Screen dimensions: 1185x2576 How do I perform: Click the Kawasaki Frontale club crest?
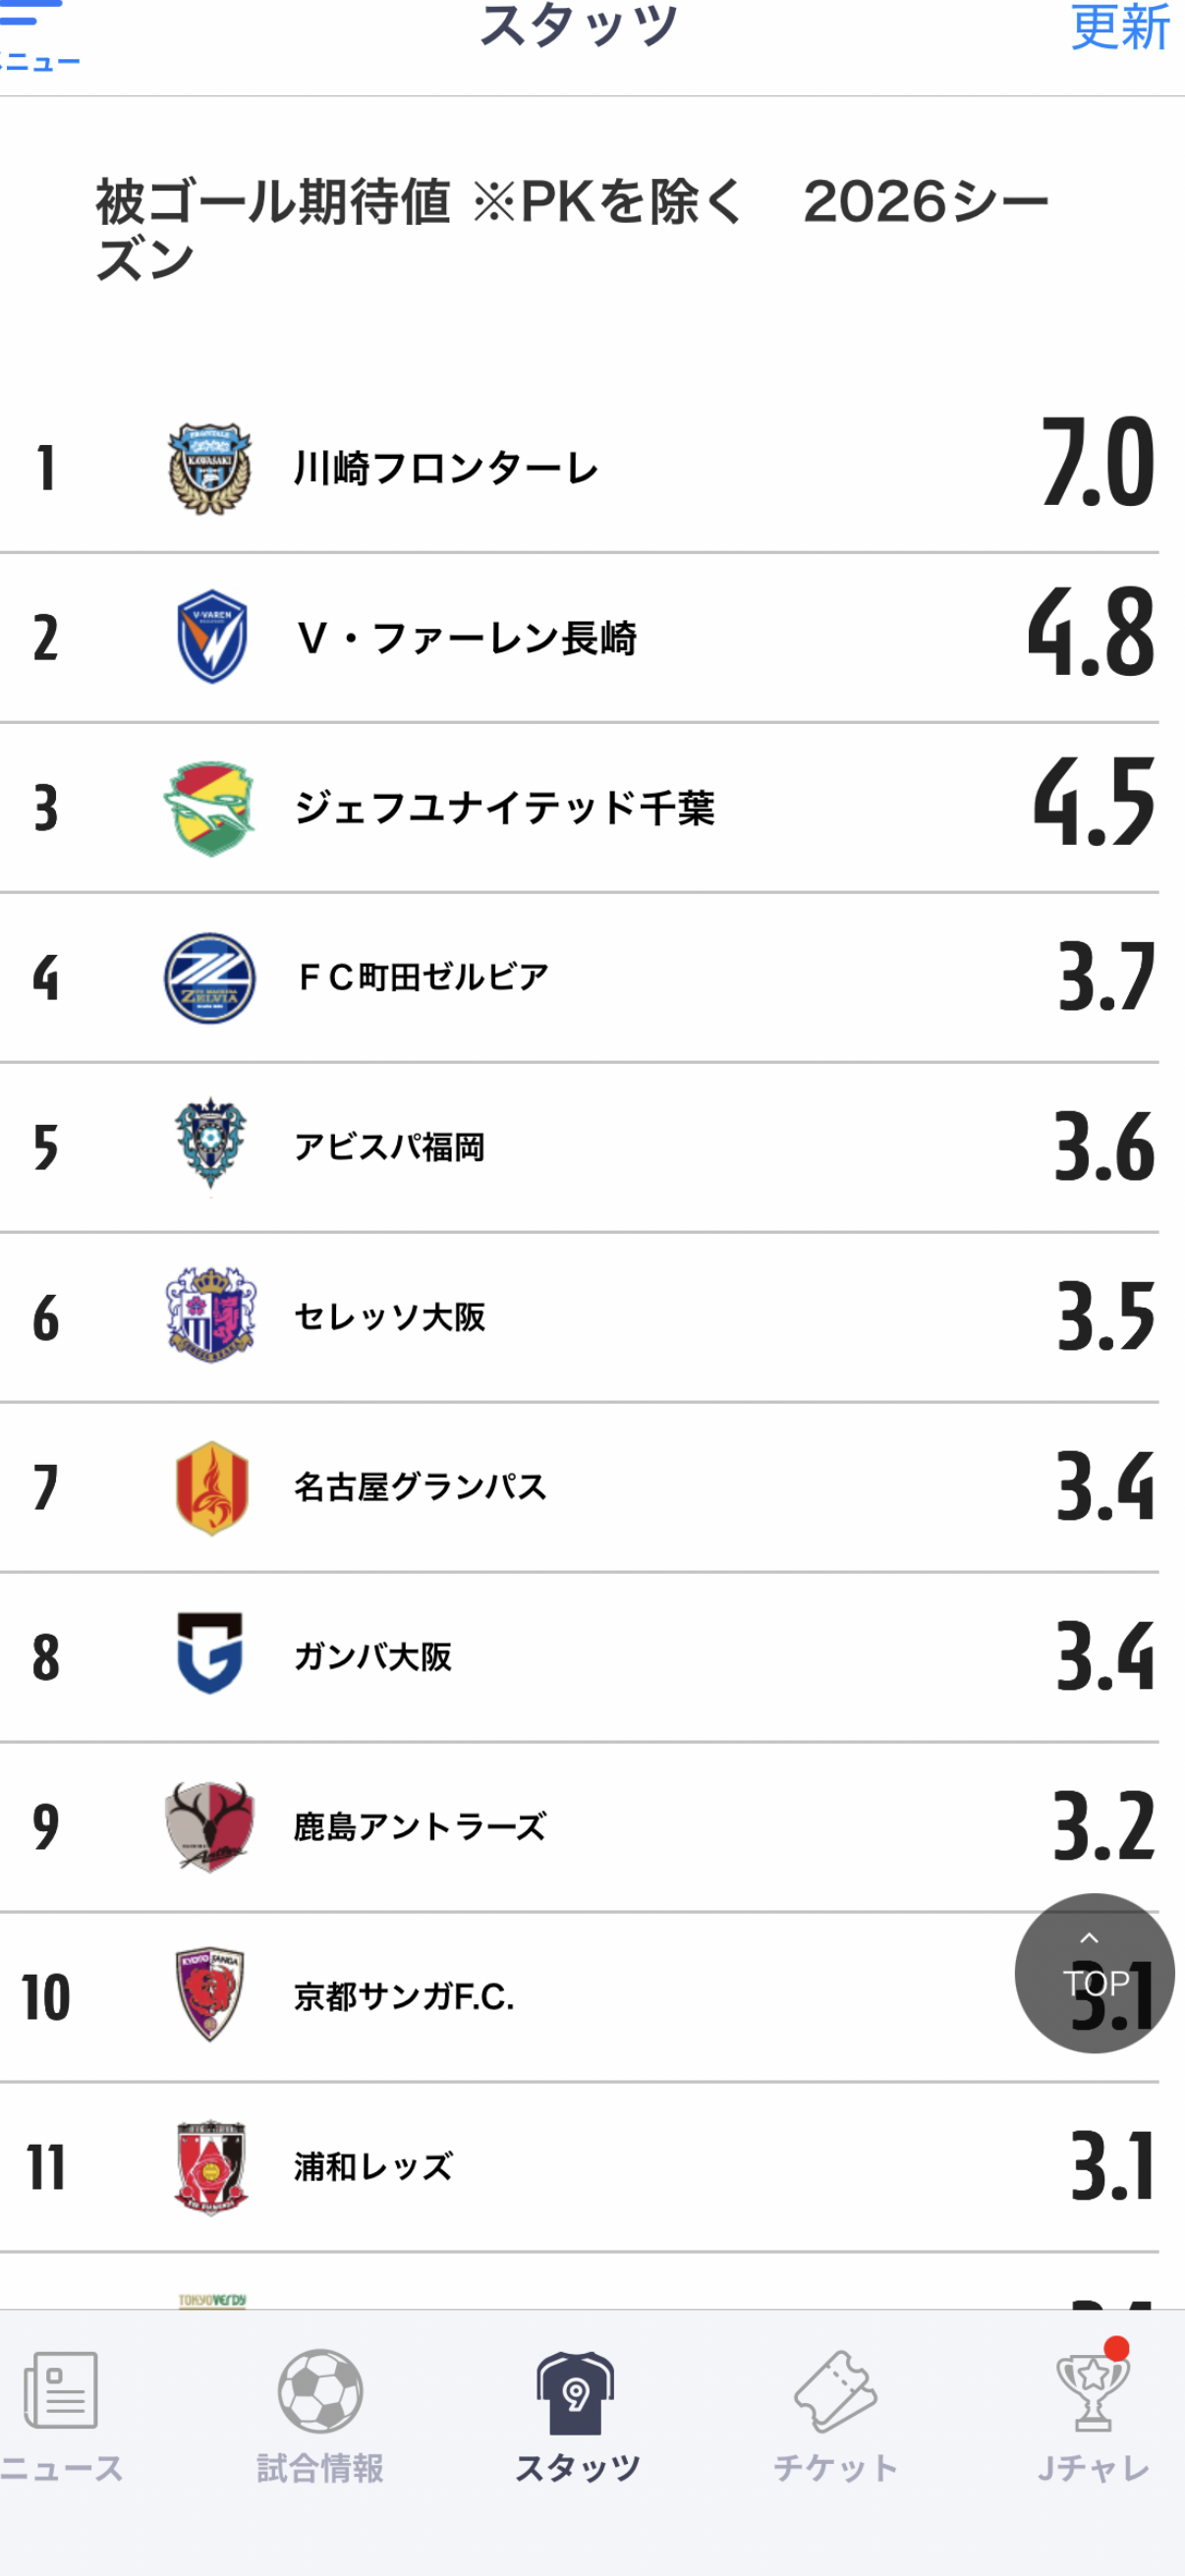click(x=210, y=468)
